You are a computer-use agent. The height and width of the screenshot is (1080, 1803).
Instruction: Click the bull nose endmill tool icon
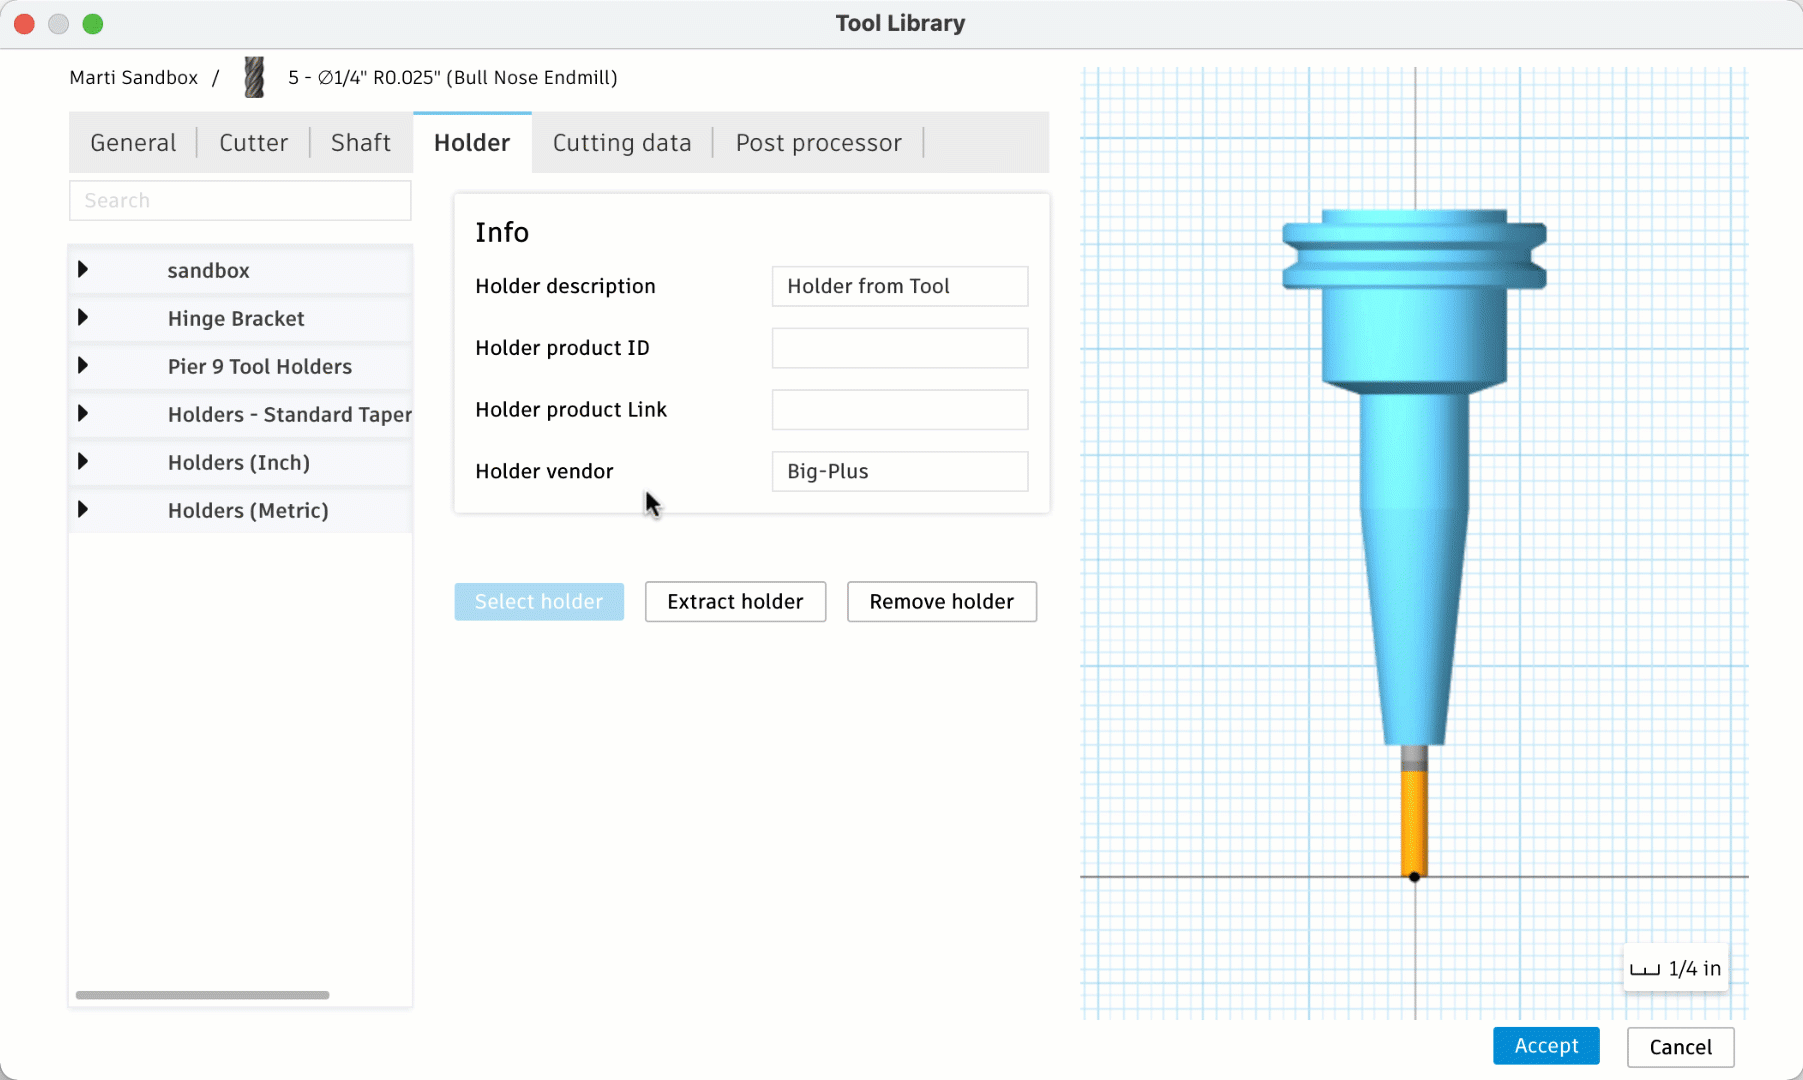tap(254, 77)
